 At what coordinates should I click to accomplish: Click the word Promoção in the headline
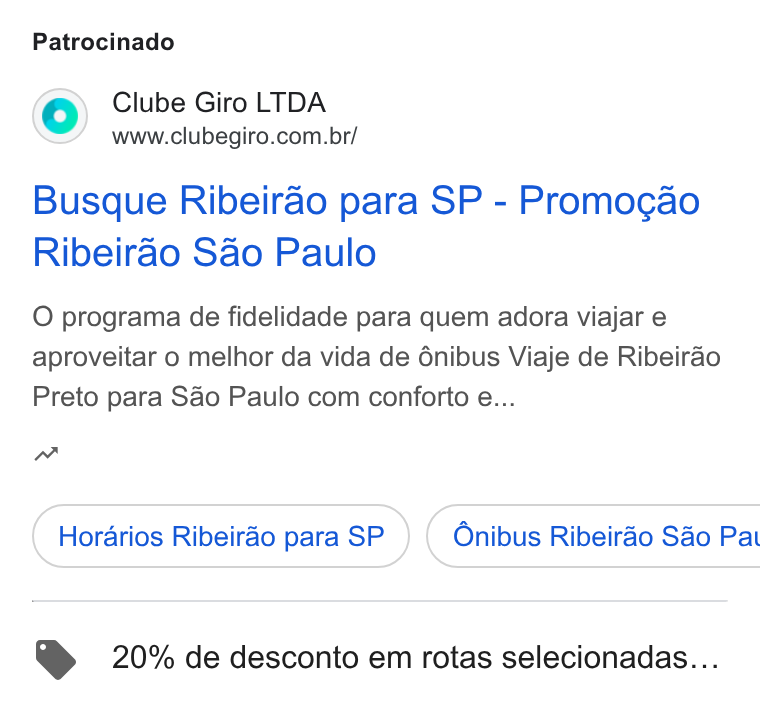(609, 201)
